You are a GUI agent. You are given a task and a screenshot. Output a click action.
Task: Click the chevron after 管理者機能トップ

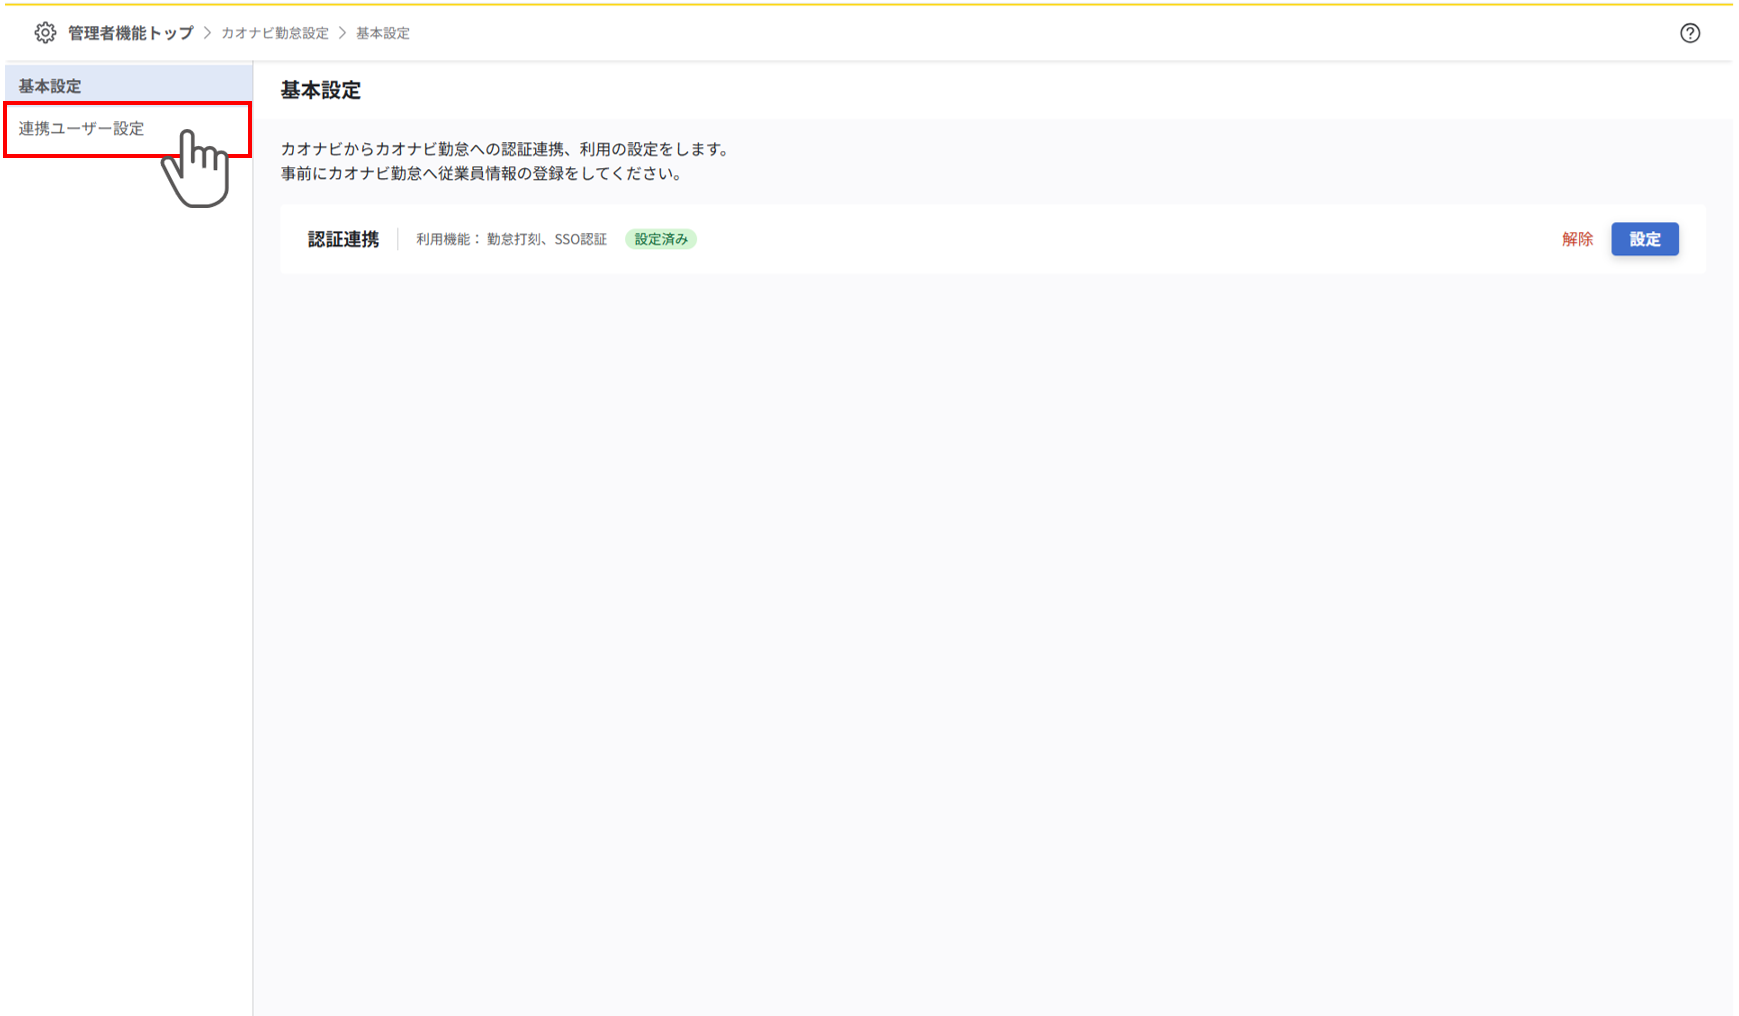click(x=207, y=32)
